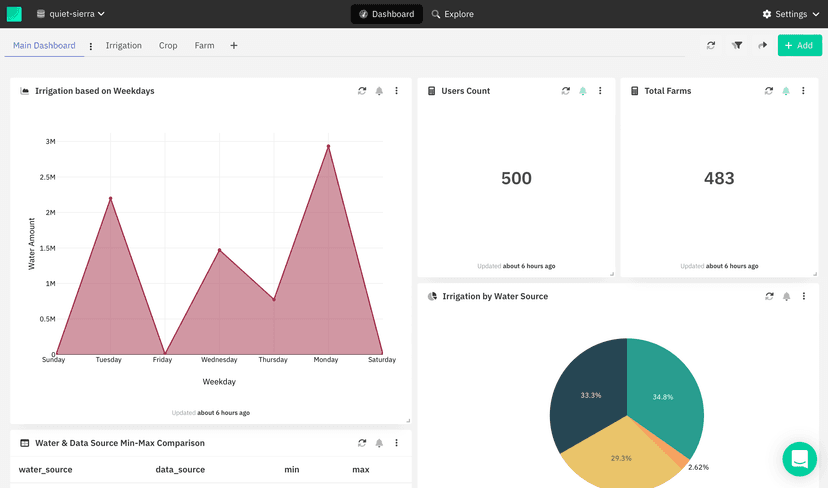The width and height of the screenshot is (828, 488).
Task: Open the Explore view
Action: [x=453, y=14]
